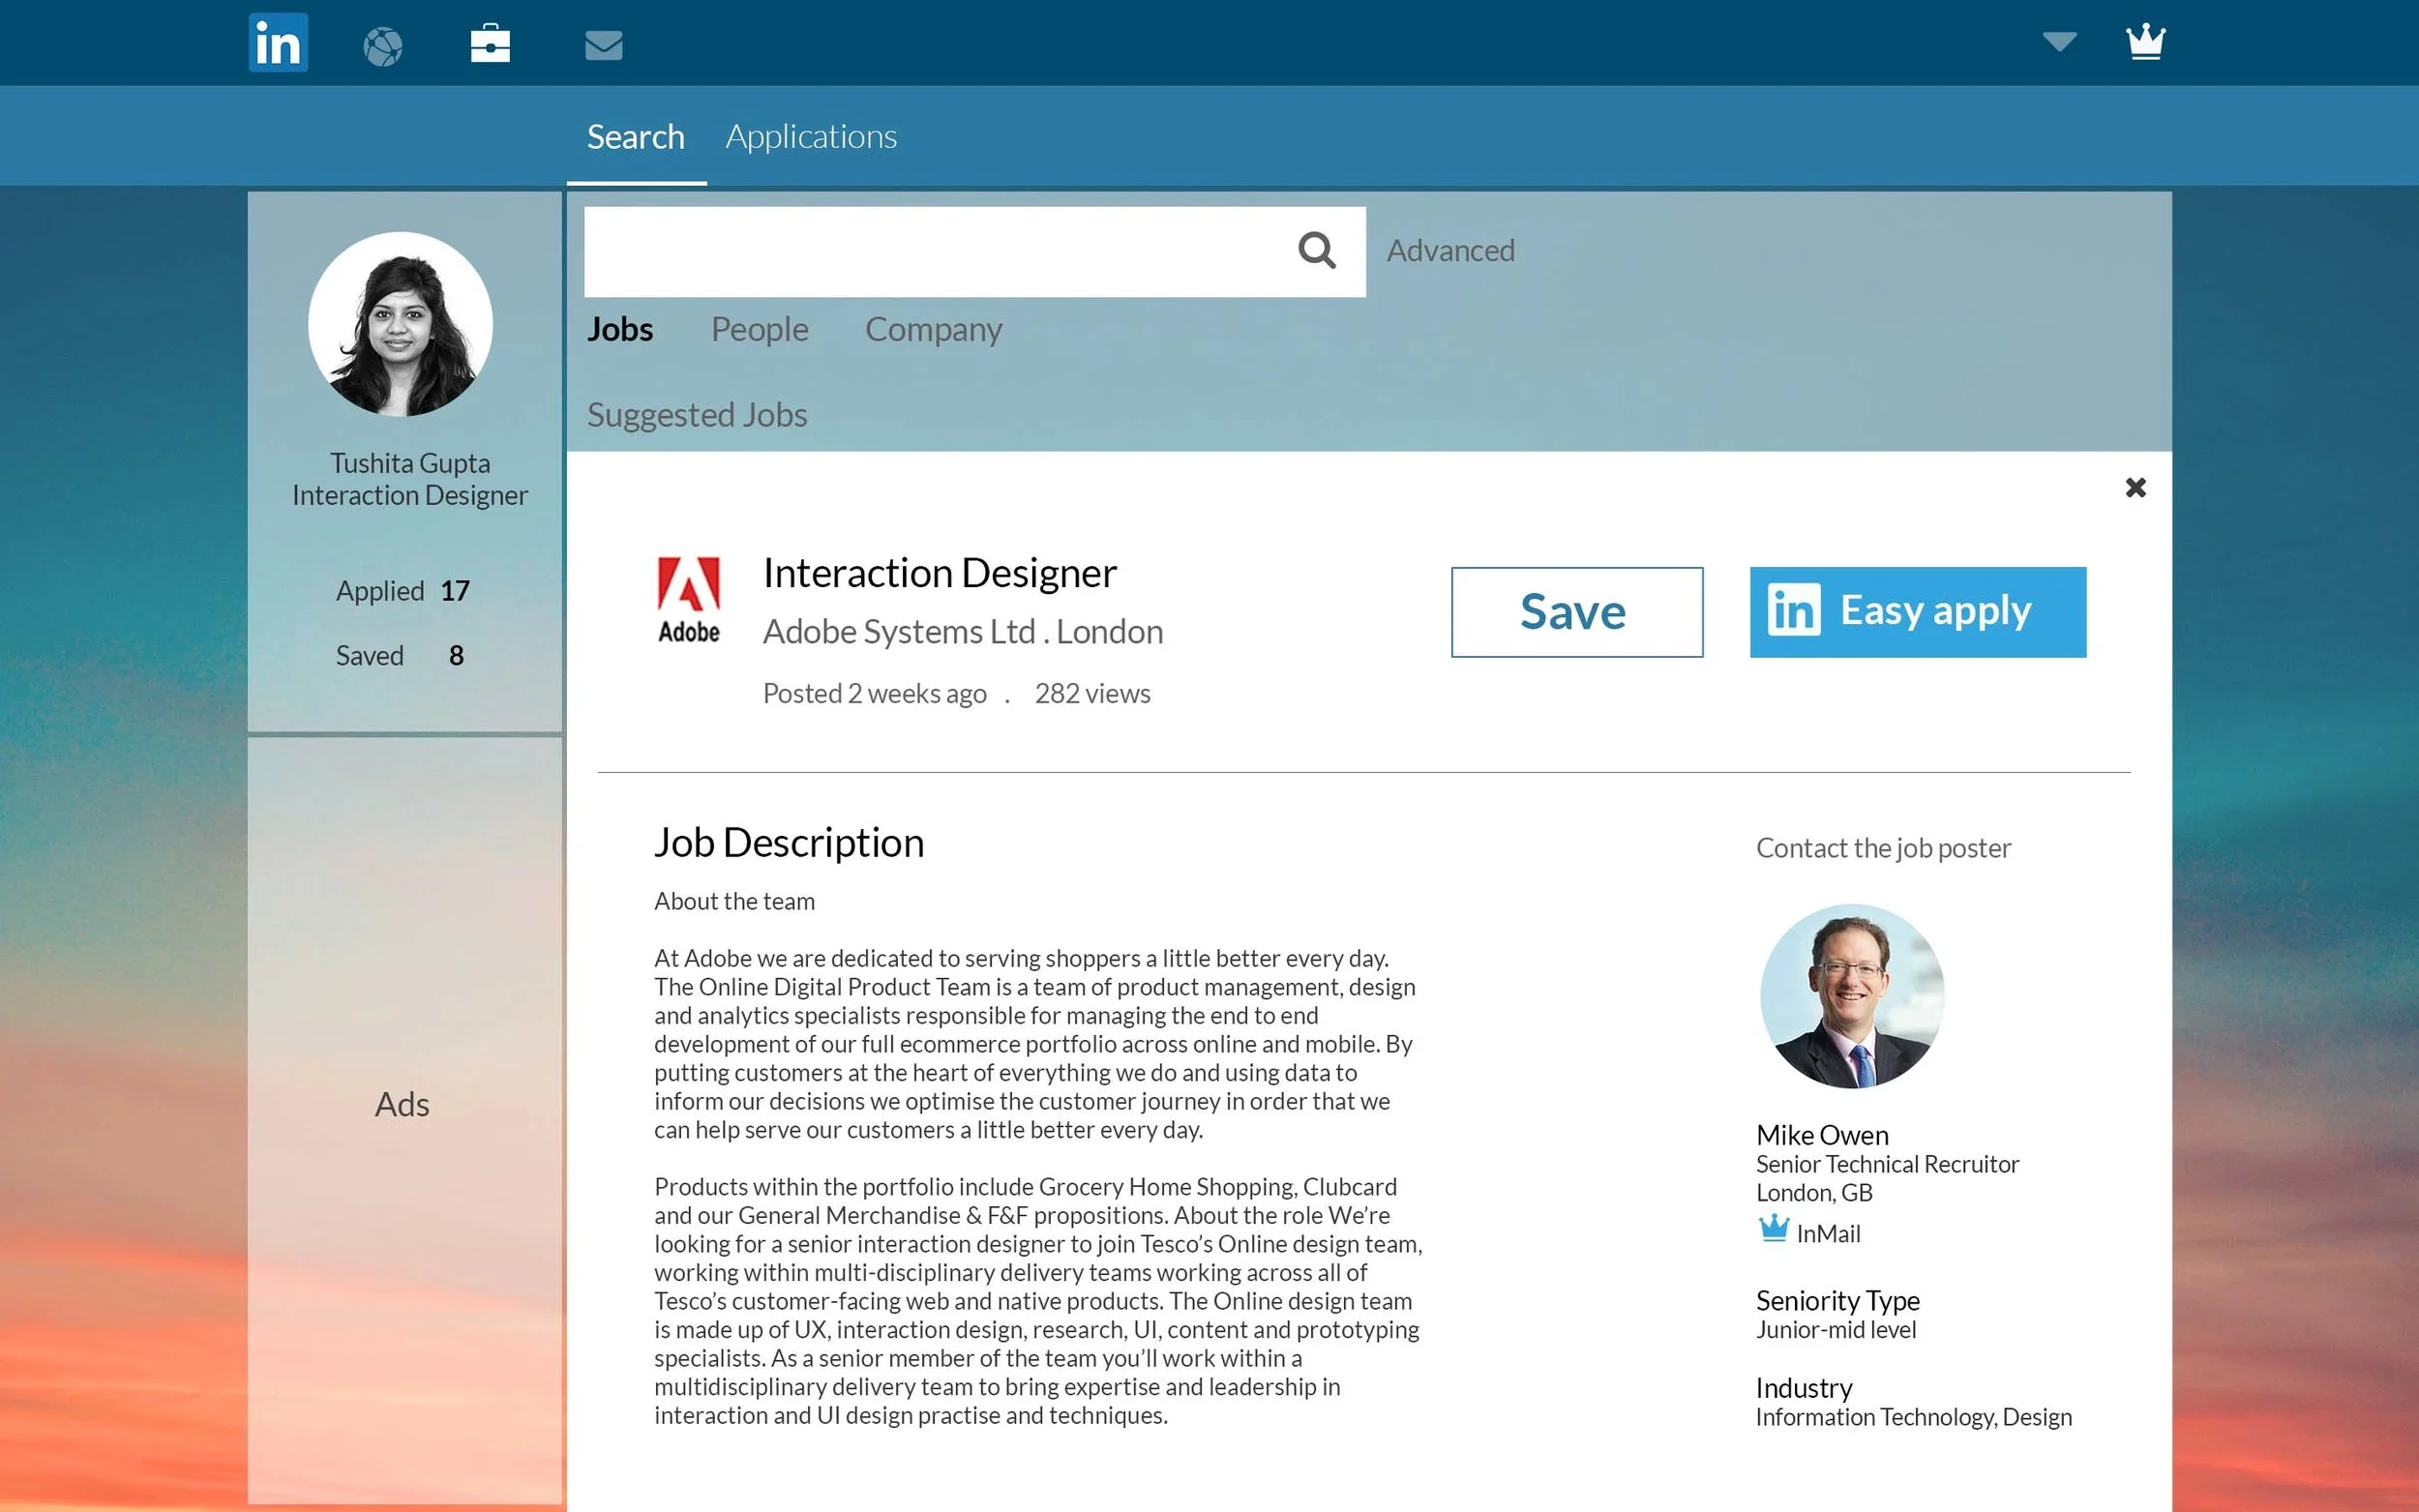The image size is (2419, 1512).
Task: Open the messages envelope icon
Action: click(603, 45)
